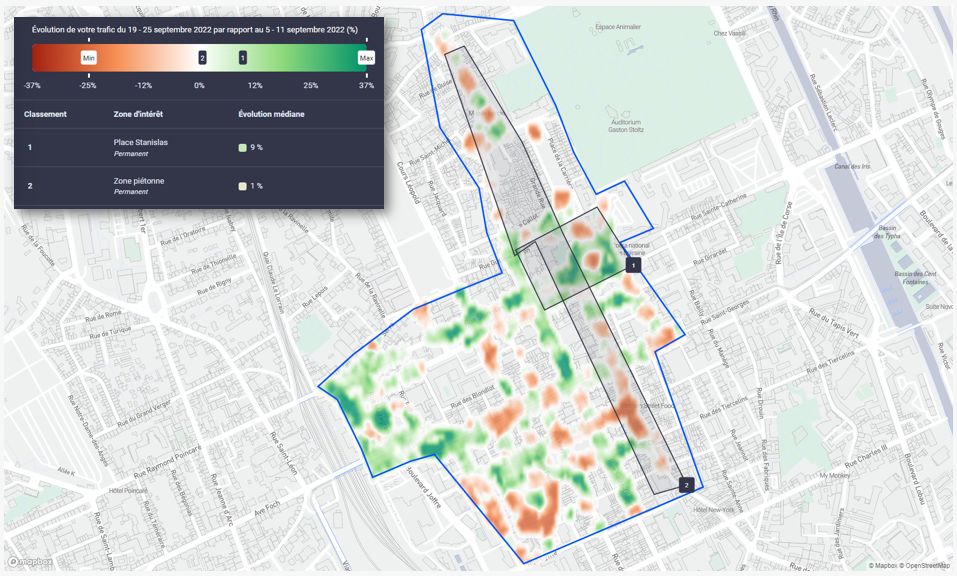Click the Rue de Rome street label
This screenshot has height=576, width=957.
(103, 315)
